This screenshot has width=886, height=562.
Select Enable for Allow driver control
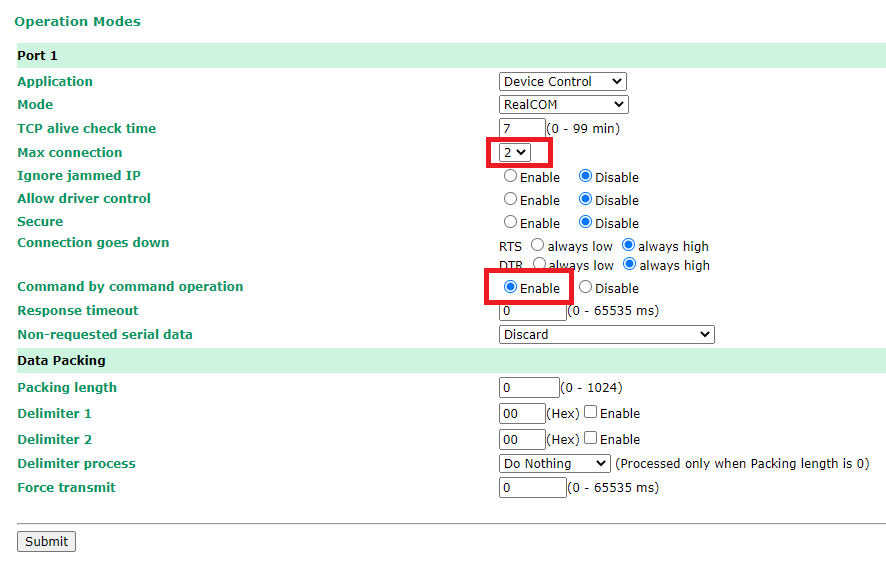(511, 199)
